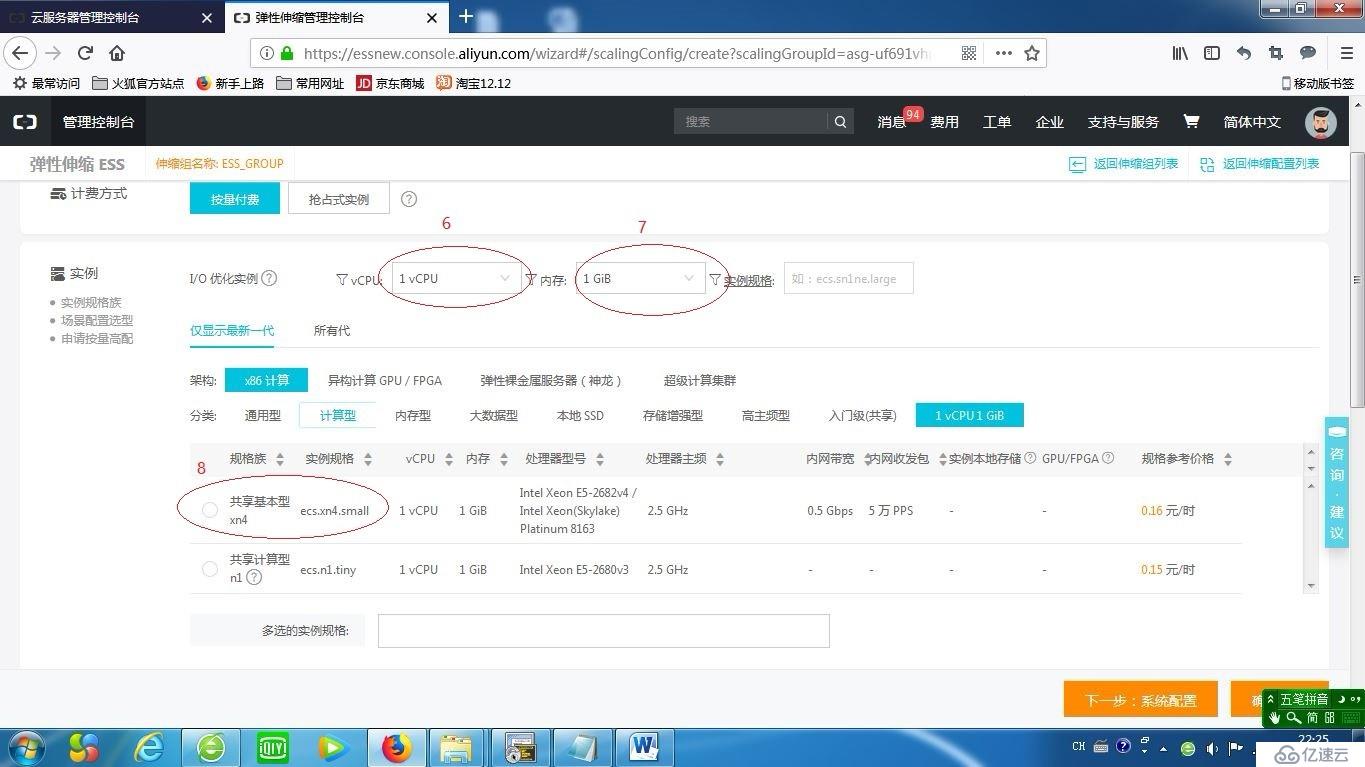Image resolution: width=1365 pixels, height=767 pixels.
Task: Open the Firefox taskbar icon
Action: point(397,747)
